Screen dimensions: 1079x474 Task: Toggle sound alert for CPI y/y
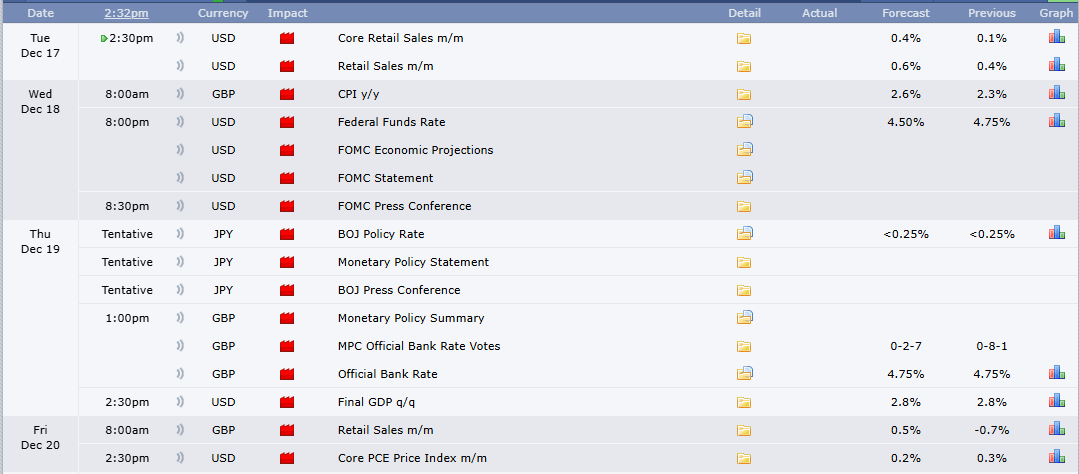click(180, 94)
